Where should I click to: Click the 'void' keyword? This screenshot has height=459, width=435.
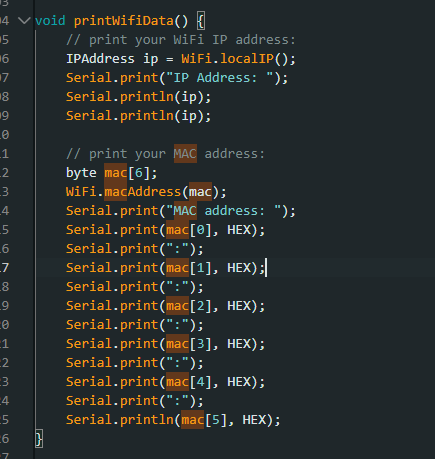click(x=50, y=21)
